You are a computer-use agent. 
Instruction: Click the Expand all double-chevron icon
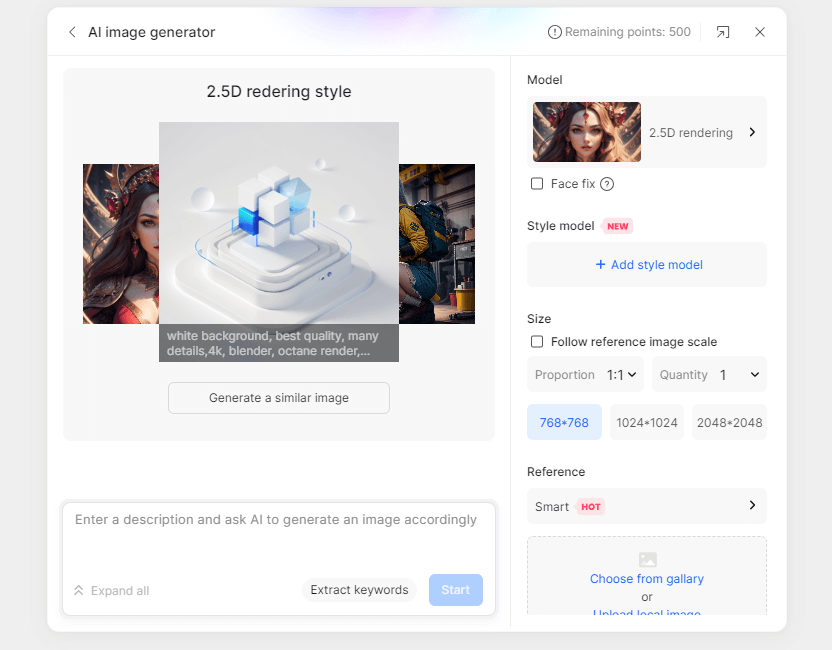(79, 590)
